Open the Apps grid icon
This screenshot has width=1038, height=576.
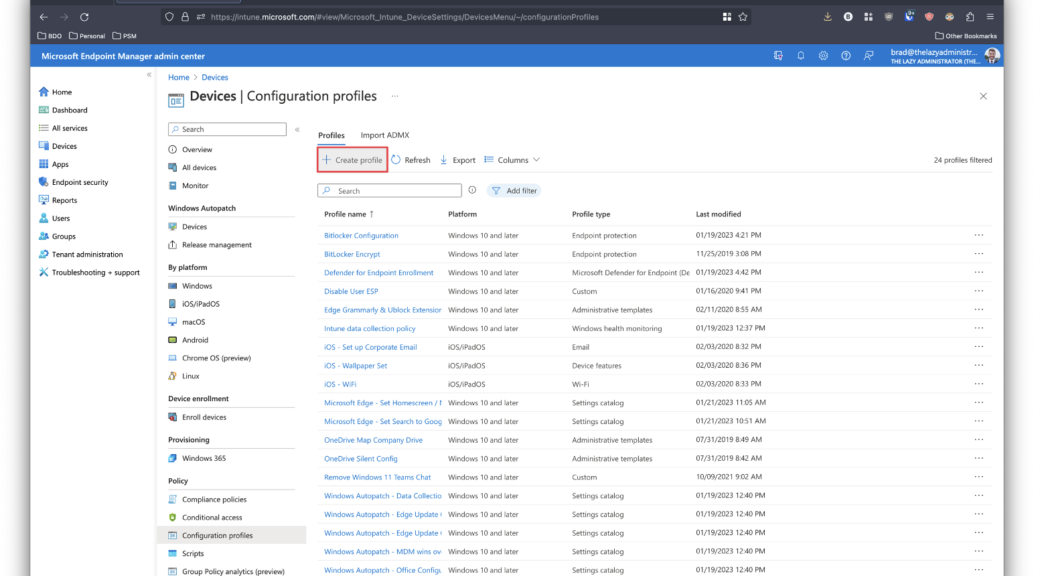[44, 164]
